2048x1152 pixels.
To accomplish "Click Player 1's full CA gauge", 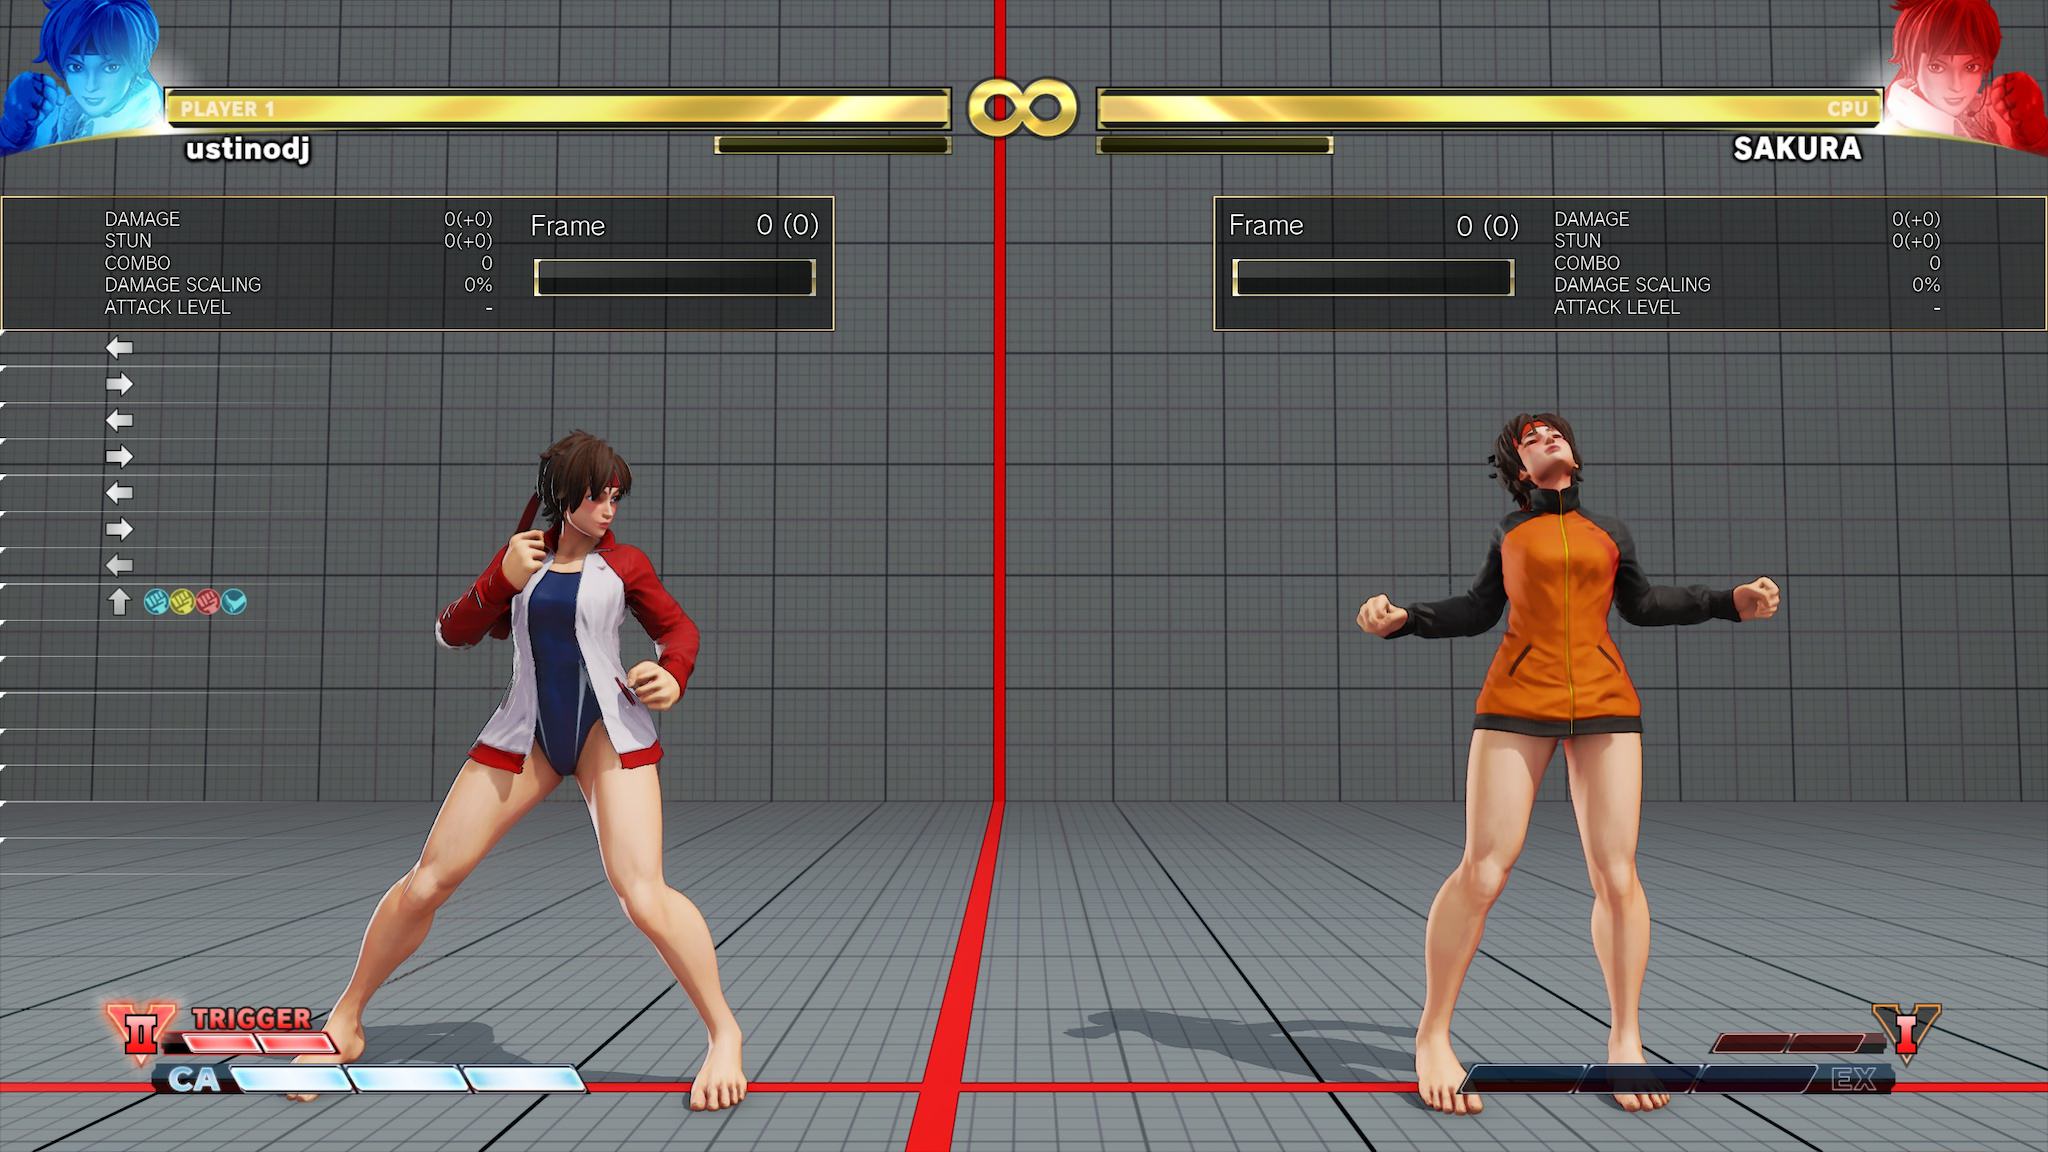I will click(x=407, y=1079).
